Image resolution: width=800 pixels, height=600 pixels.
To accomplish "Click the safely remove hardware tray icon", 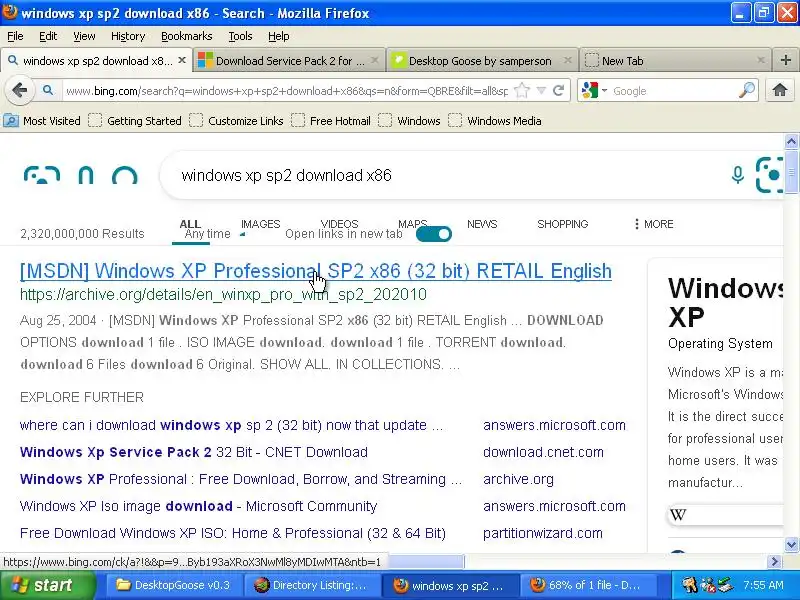I will [725, 585].
